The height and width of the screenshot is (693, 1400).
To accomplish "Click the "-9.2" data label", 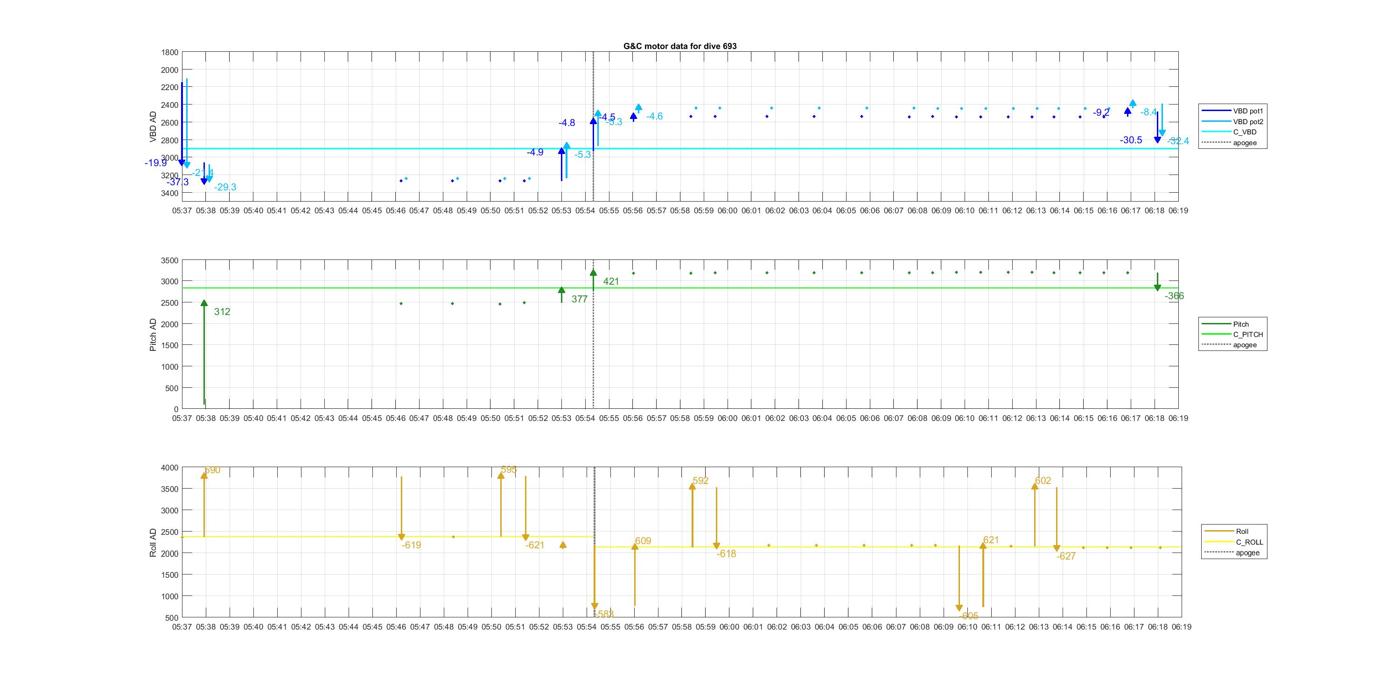I will click(x=1101, y=113).
